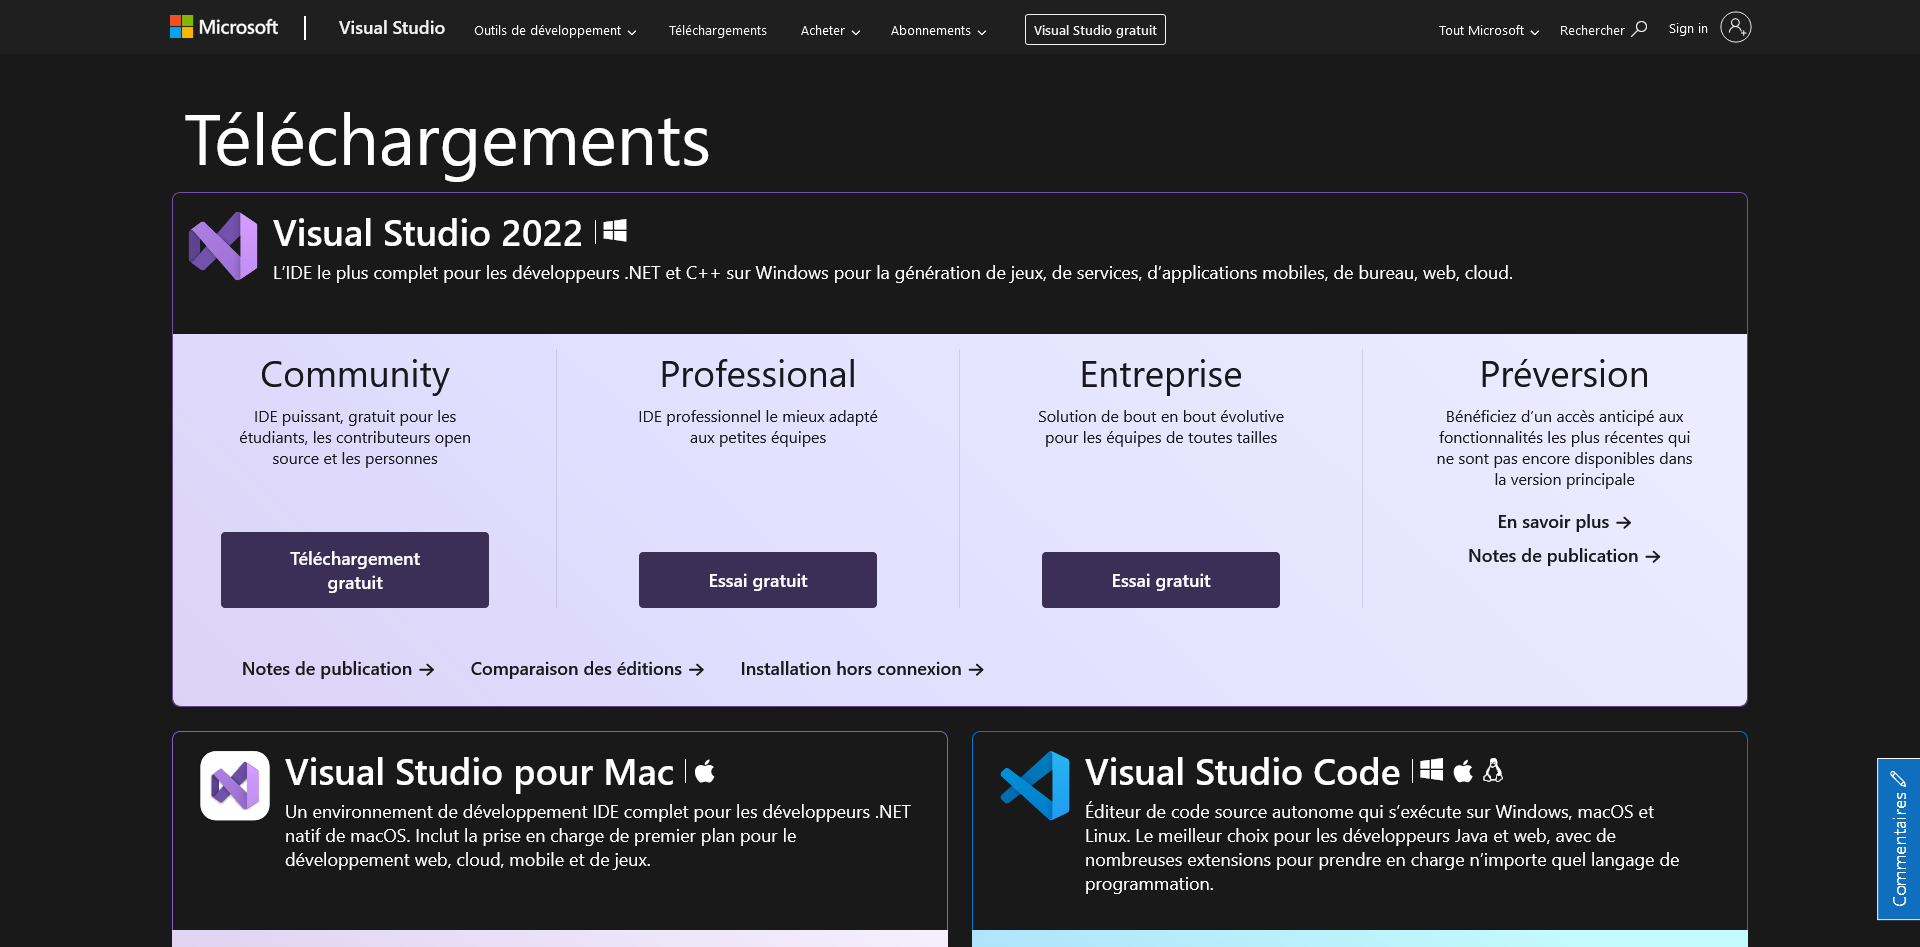Click Apple icon beside Visual Studio Code
The height and width of the screenshot is (947, 1920).
1463,770
